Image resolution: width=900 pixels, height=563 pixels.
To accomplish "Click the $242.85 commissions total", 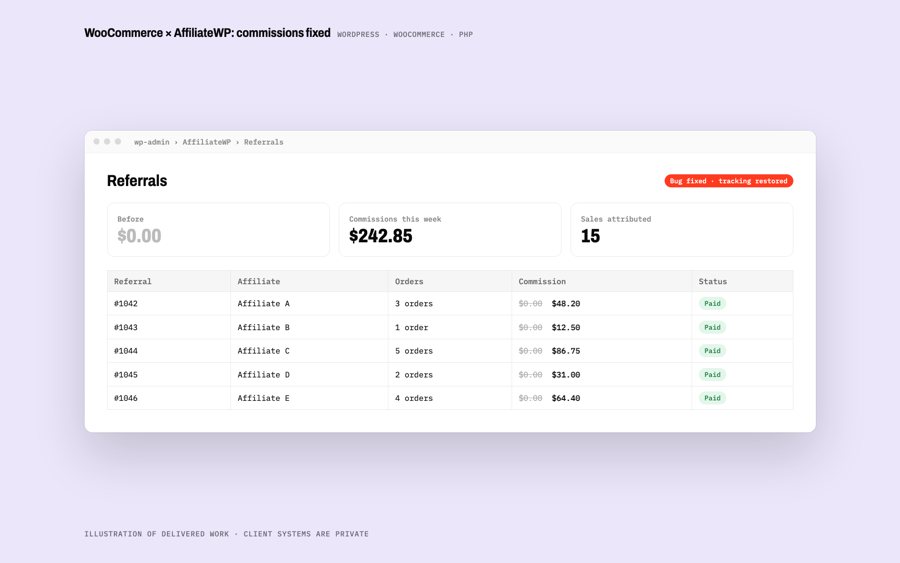I will (381, 236).
